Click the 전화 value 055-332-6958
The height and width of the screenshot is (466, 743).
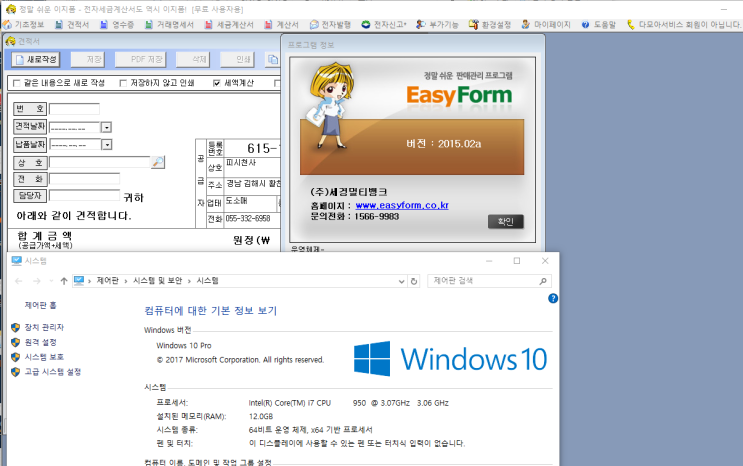tap(247, 219)
